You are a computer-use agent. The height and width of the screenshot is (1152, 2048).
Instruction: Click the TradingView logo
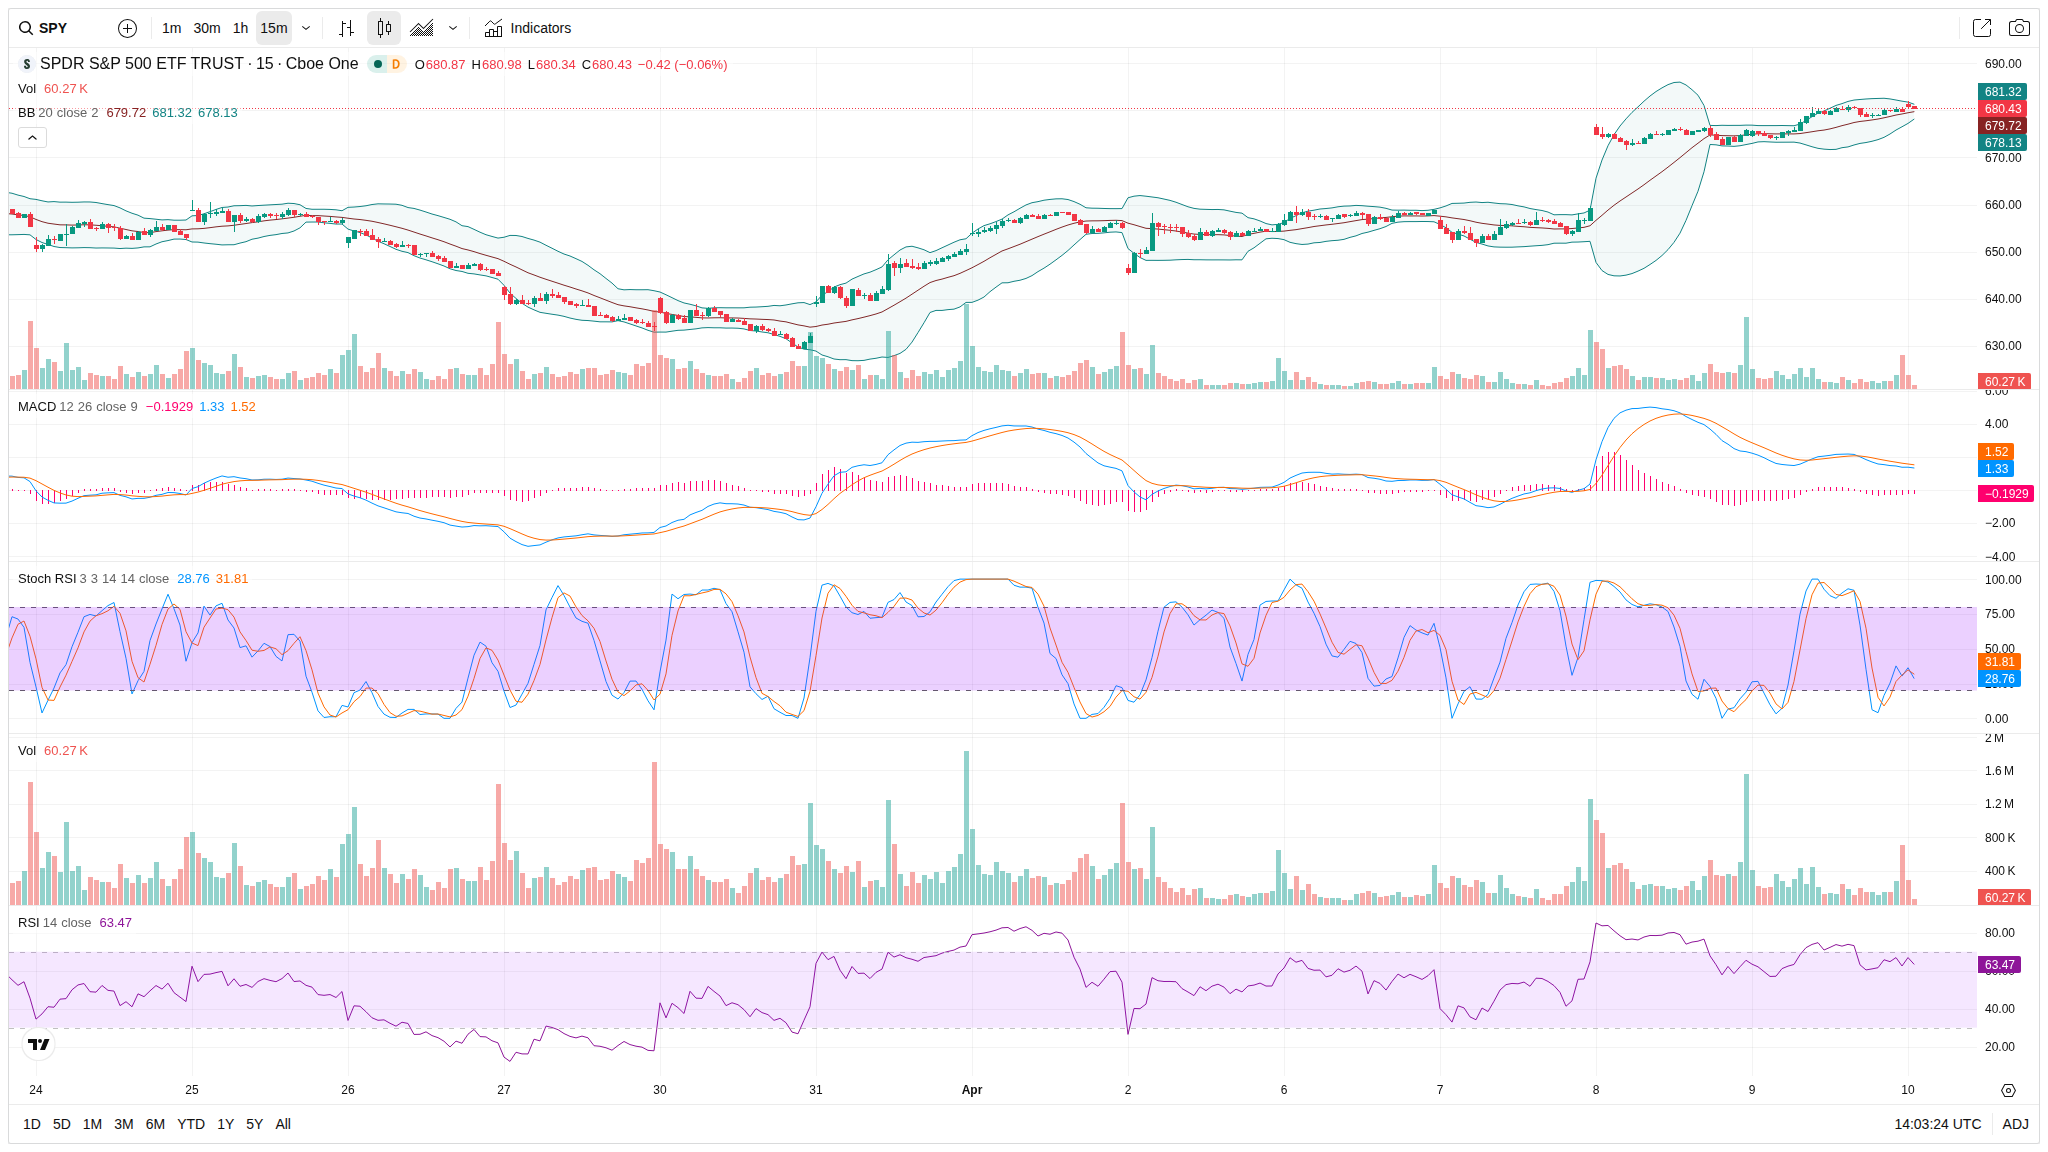(38, 1044)
